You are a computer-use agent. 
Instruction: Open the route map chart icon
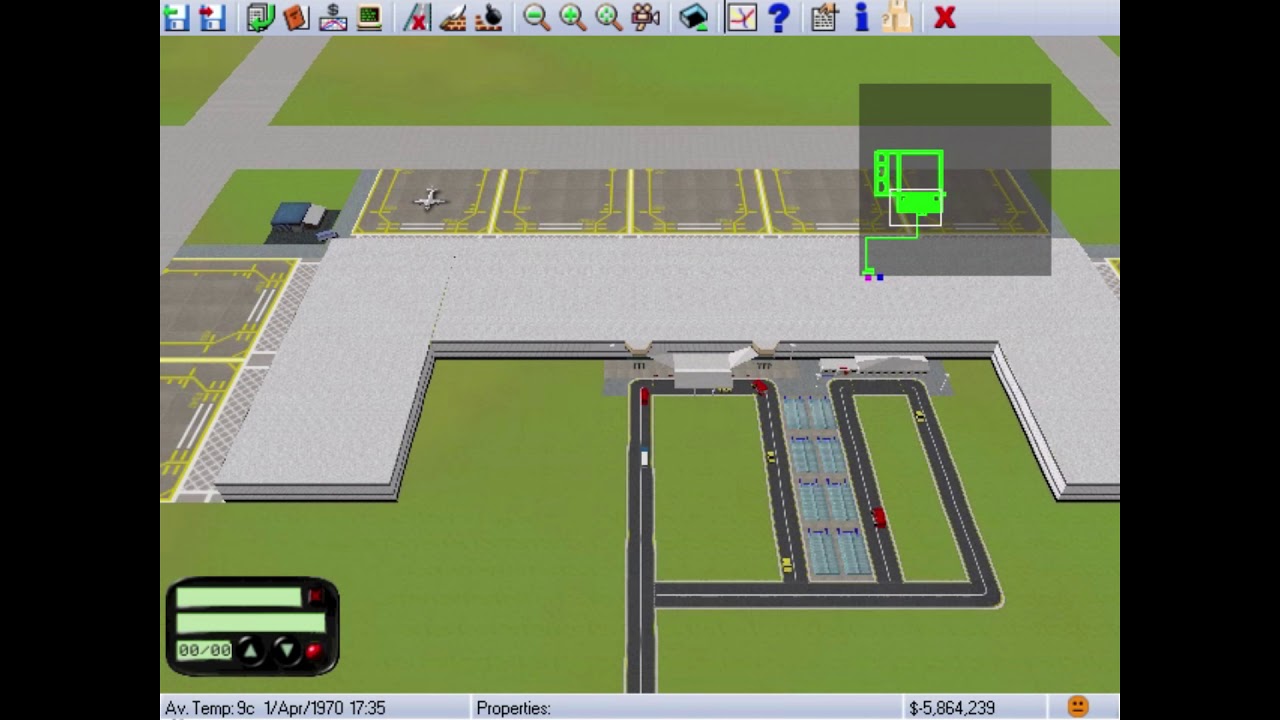coord(742,17)
